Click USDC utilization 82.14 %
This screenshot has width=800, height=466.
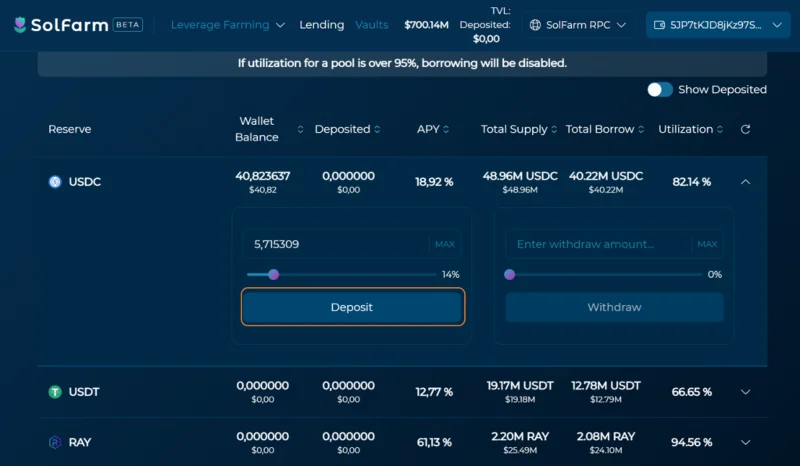pyautogui.click(x=692, y=182)
